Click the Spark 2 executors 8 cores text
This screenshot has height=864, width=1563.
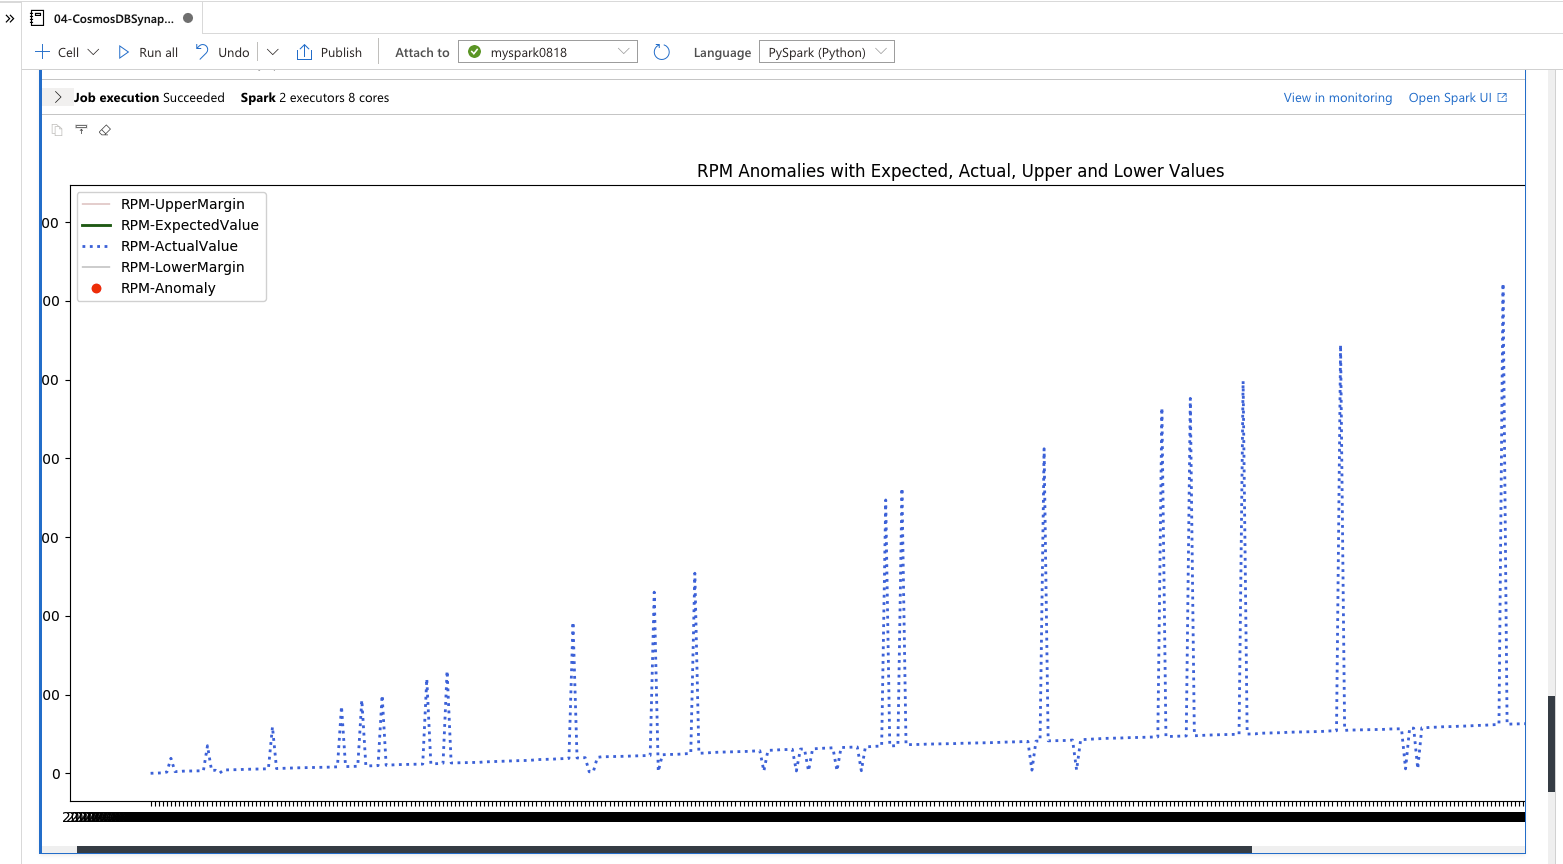coord(315,97)
